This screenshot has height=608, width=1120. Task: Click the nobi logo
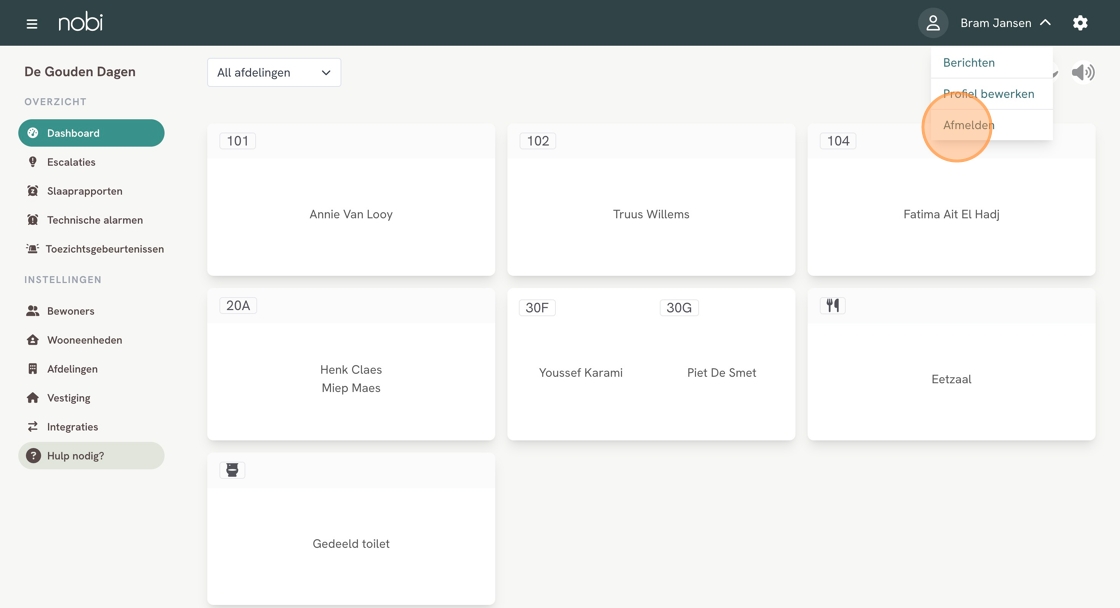pyautogui.click(x=80, y=22)
